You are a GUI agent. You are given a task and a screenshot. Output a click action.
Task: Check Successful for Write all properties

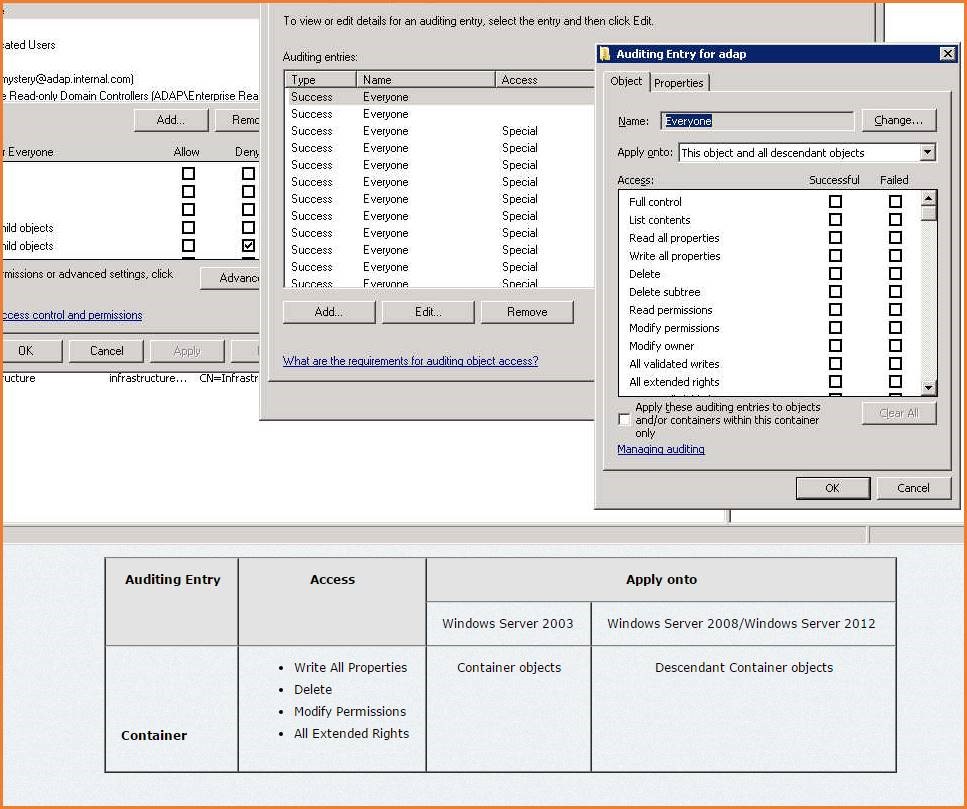[x=835, y=255]
